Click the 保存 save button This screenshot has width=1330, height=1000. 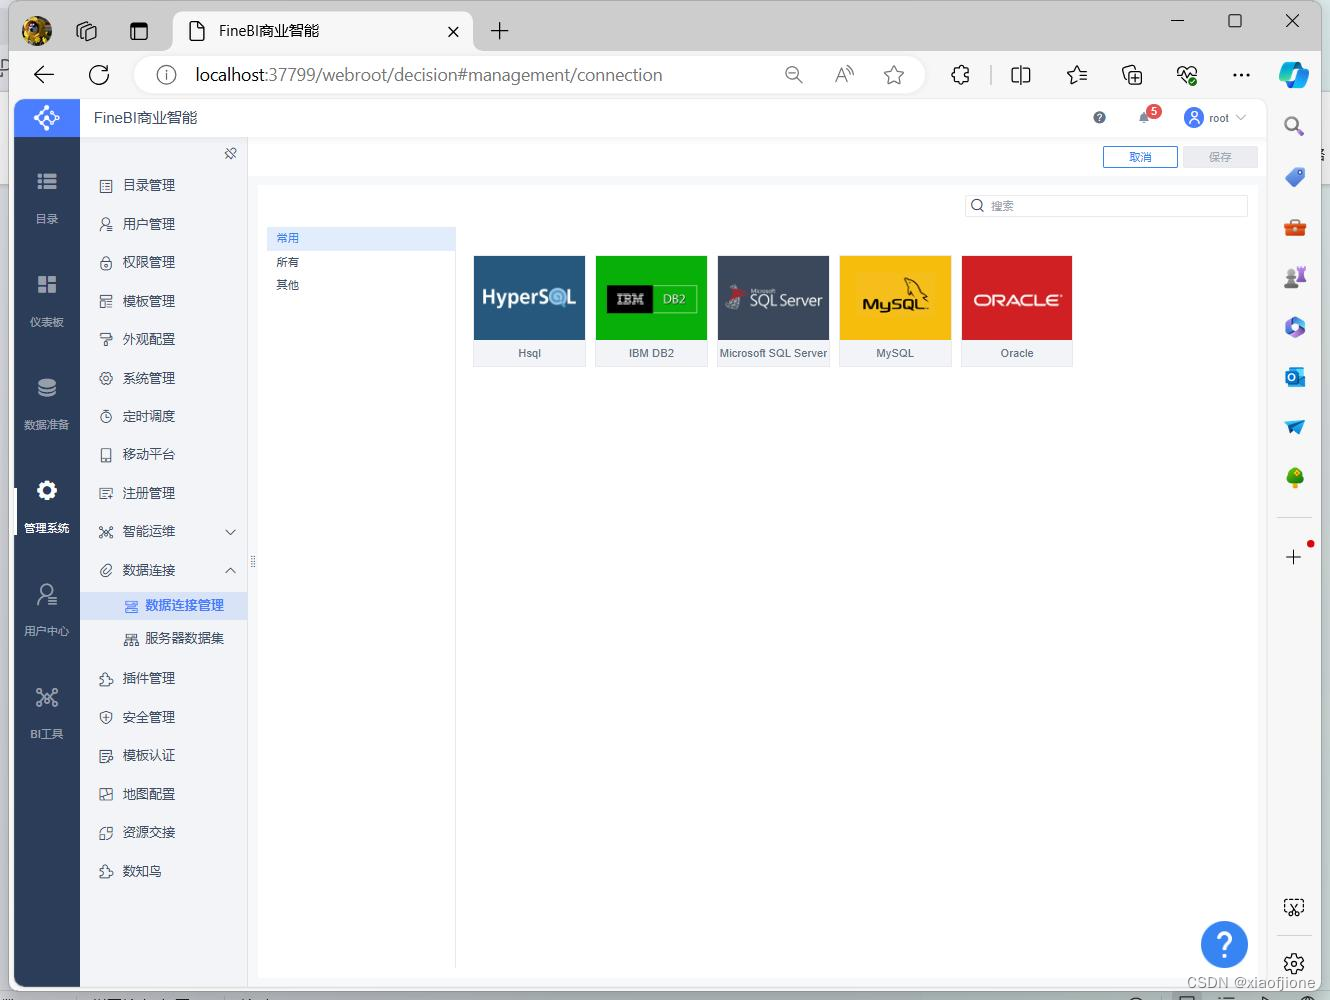pos(1220,157)
